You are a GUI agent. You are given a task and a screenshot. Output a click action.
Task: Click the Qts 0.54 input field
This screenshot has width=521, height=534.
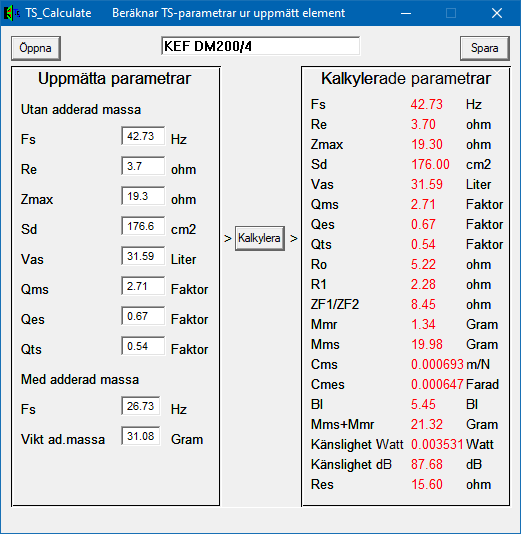[143, 346]
